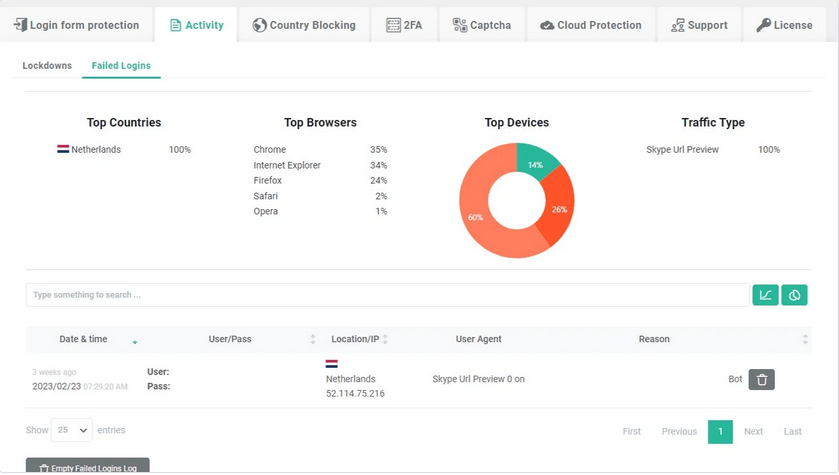Sort by User/Pass column arrows
839x475 pixels.
click(x=313, y=339)
